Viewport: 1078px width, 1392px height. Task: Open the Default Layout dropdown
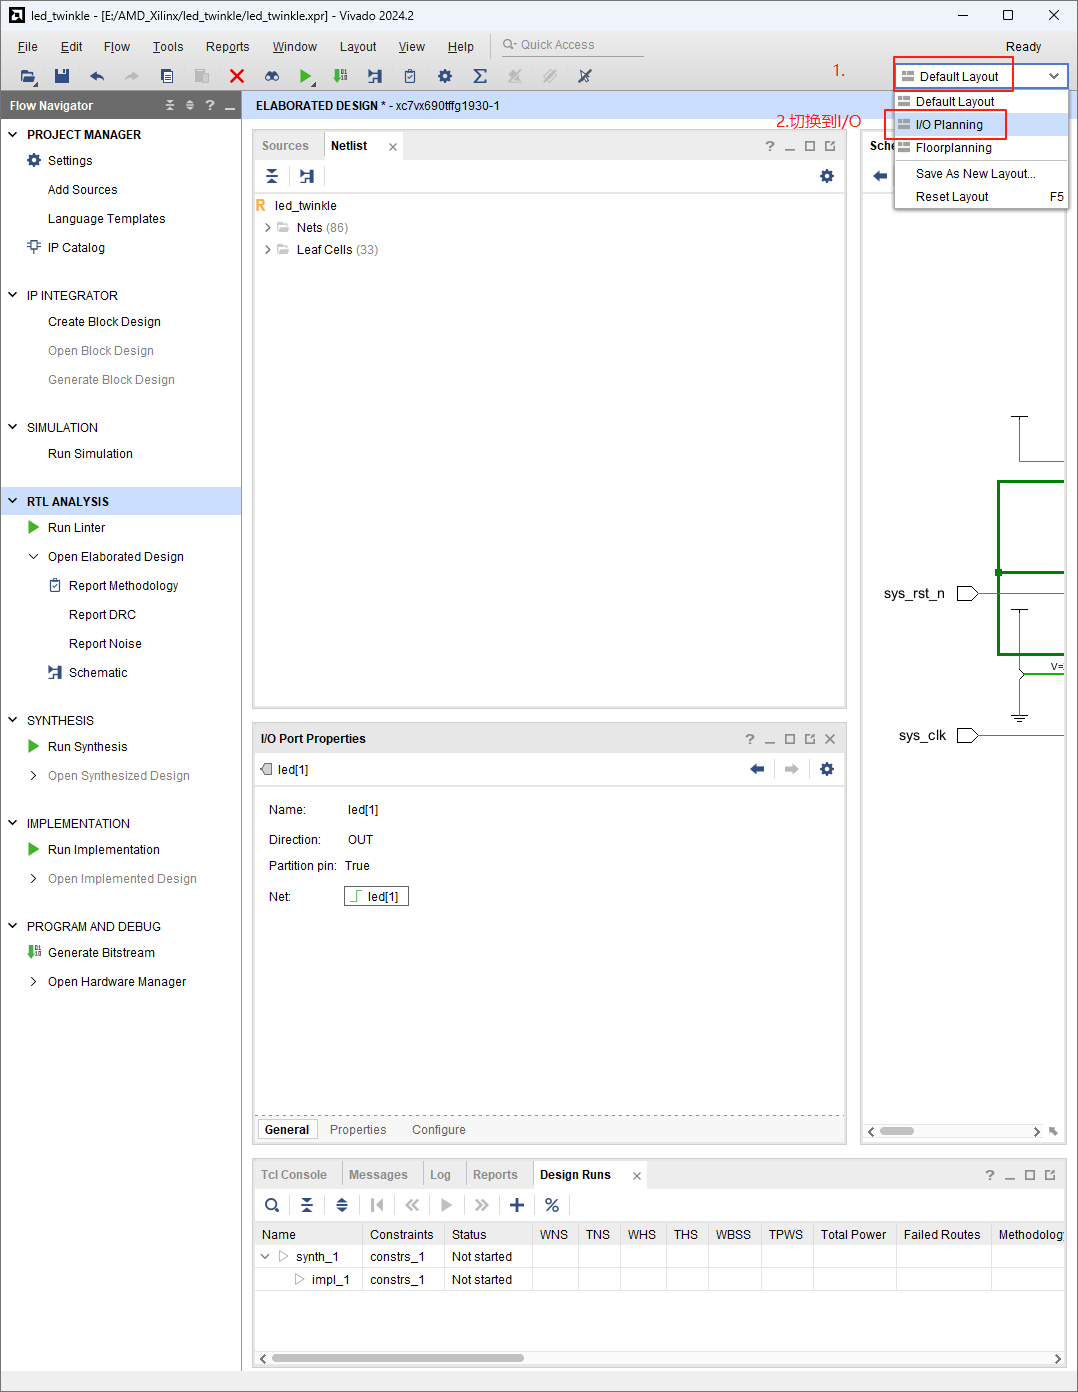[x=981, y=76]
